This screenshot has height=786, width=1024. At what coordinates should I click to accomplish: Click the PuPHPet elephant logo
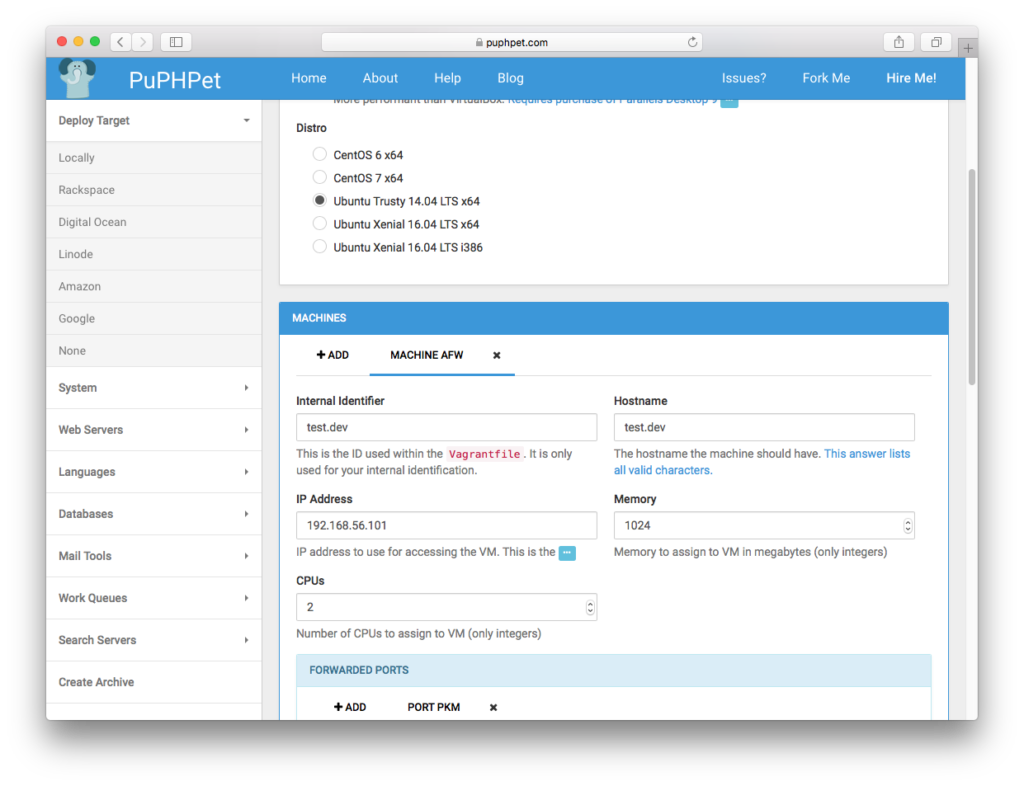click(77, 78)
